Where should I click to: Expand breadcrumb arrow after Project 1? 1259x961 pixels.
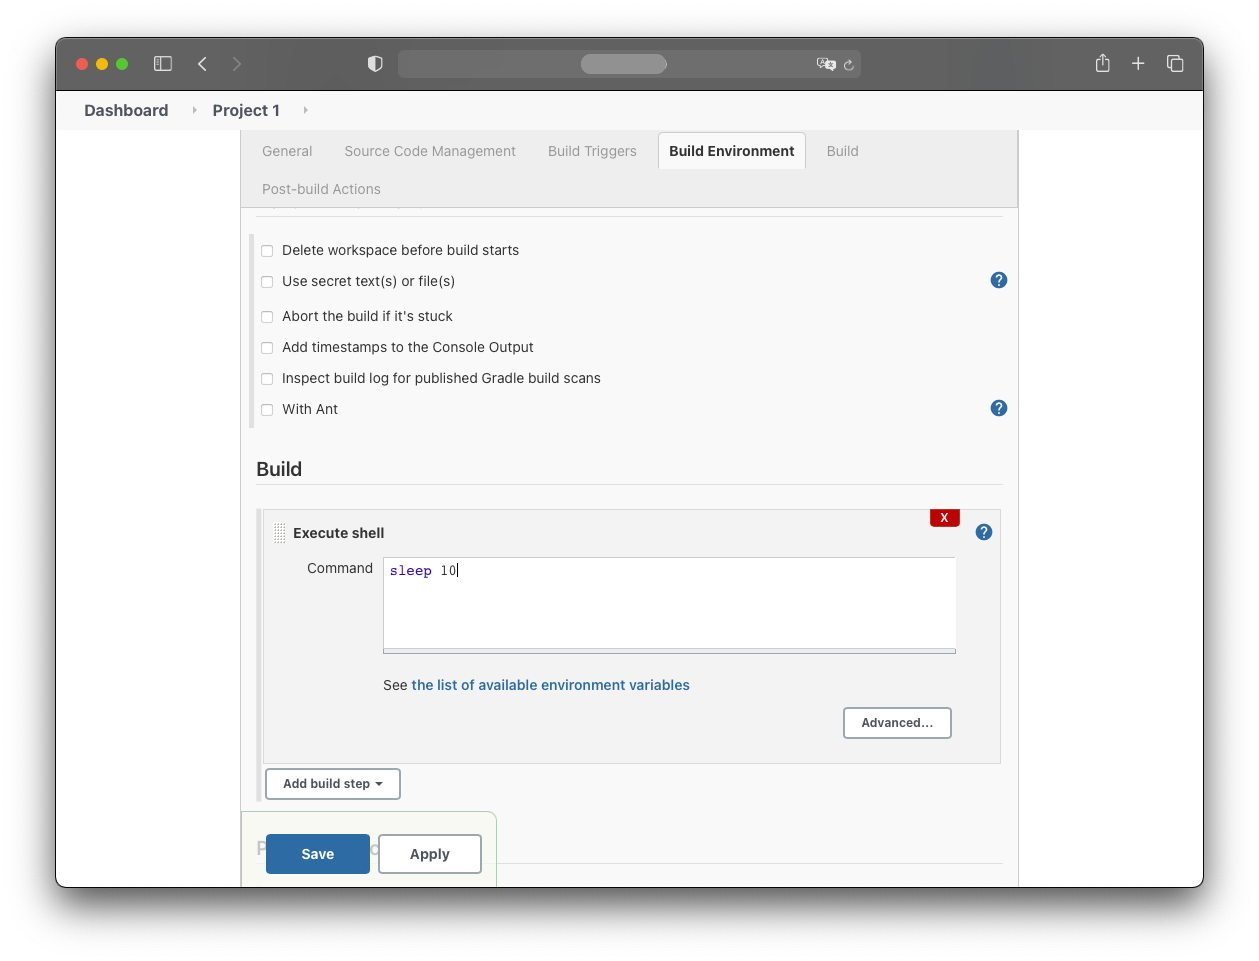click(305, 110)
